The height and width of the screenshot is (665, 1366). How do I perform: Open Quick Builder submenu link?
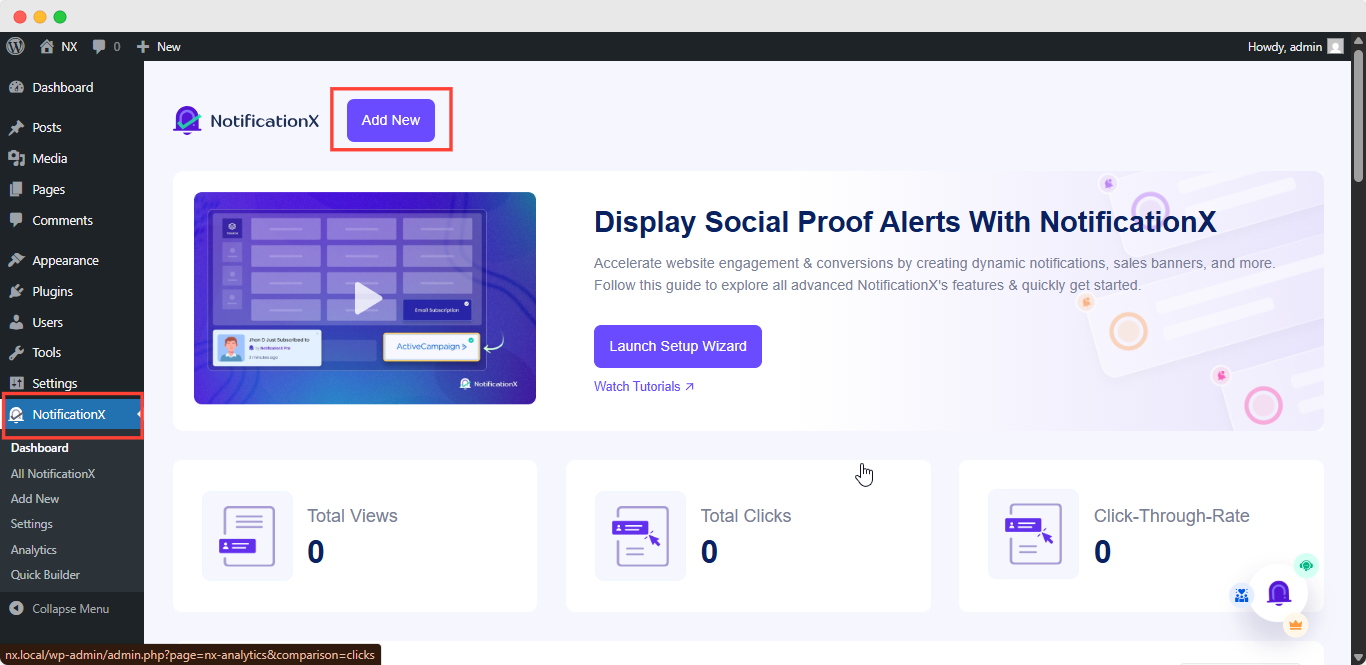[x=45, y=575]
